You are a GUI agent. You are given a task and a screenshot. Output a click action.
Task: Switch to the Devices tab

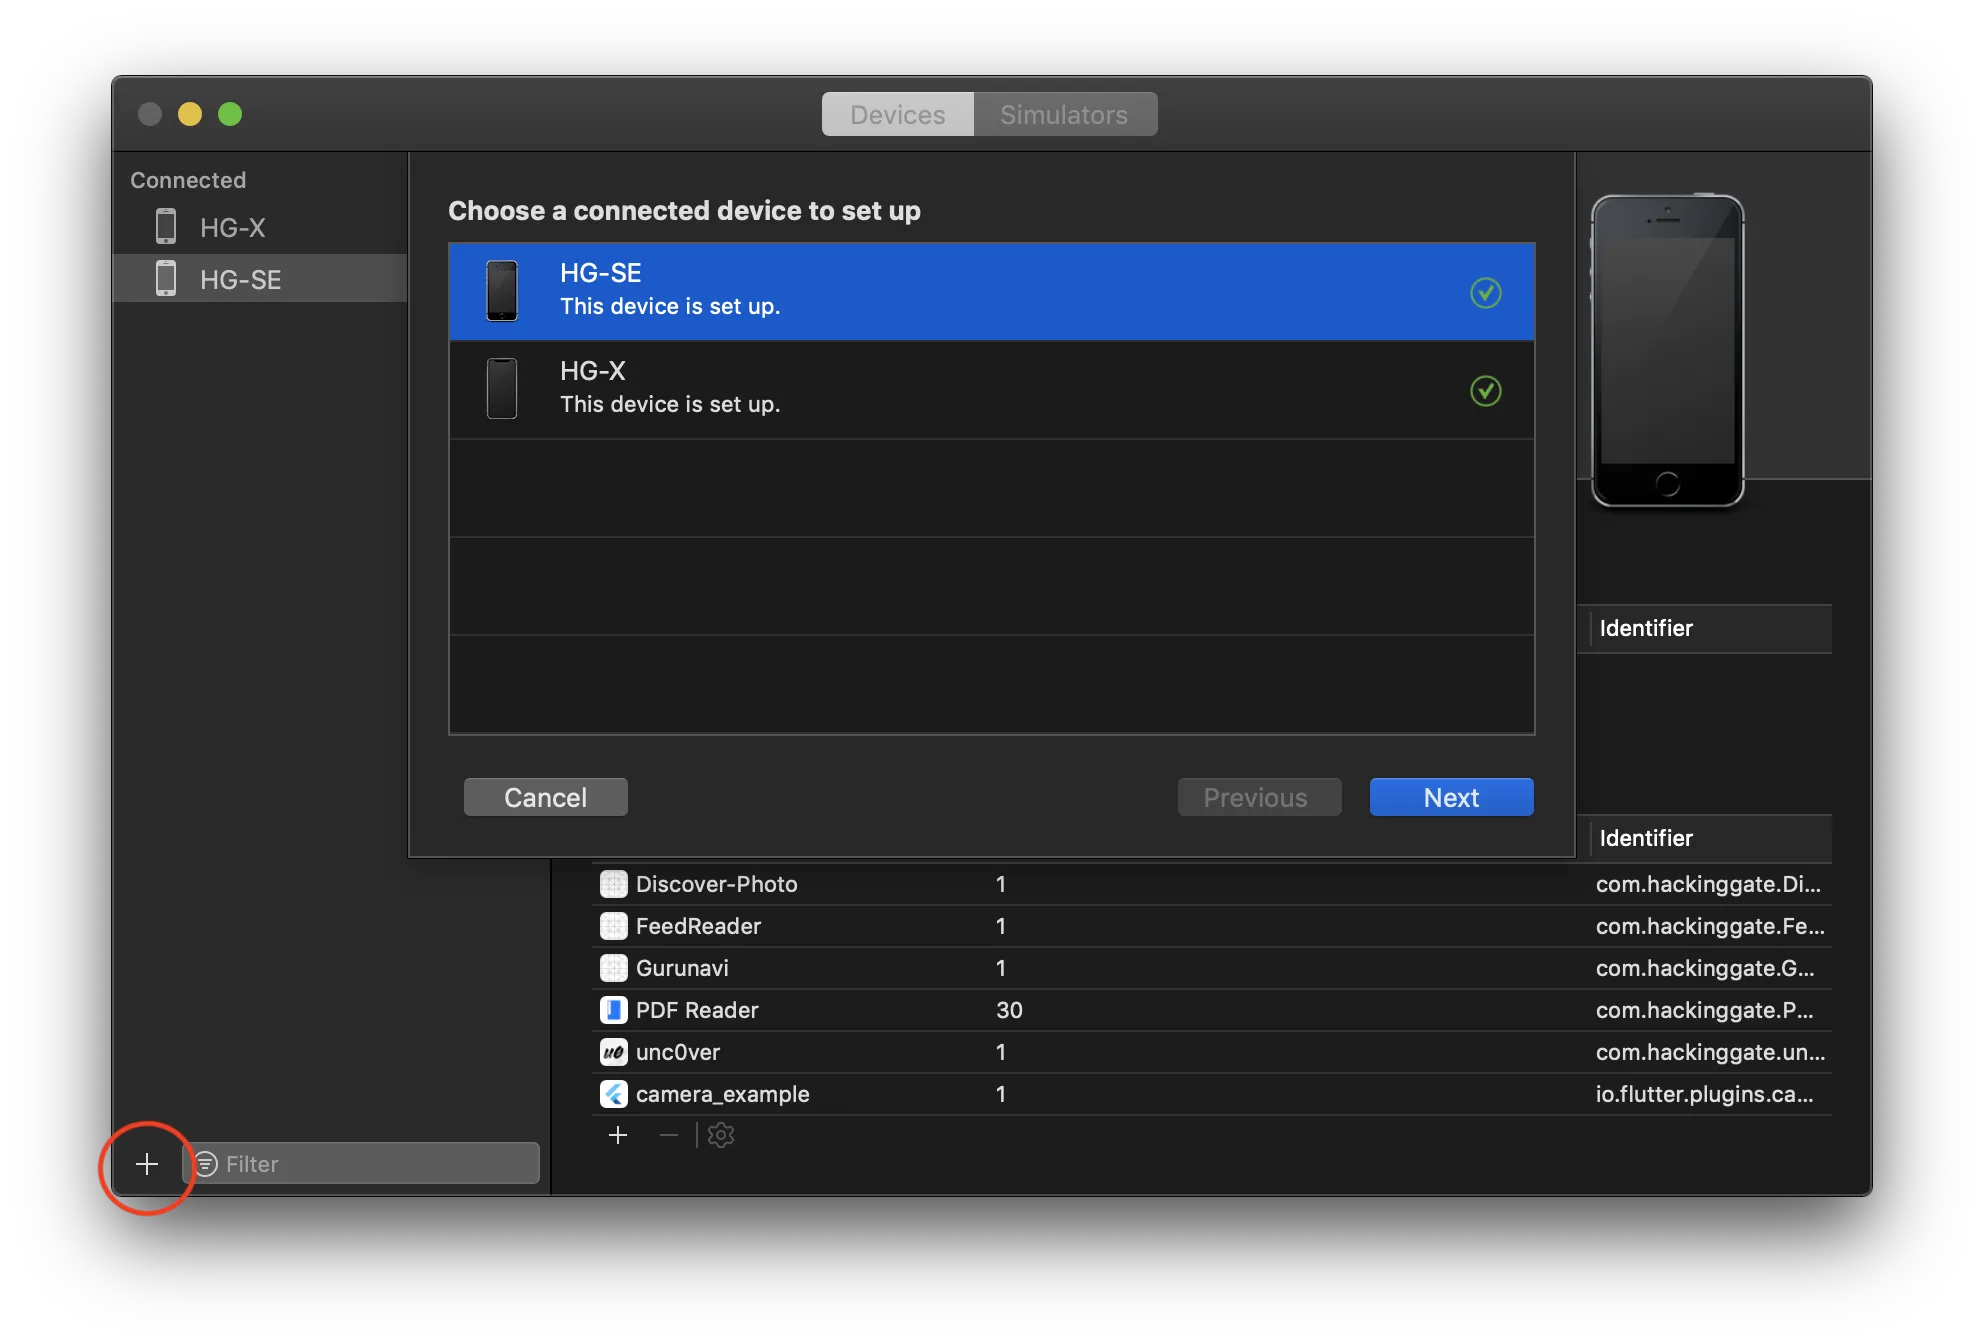[x=897, y=114]
